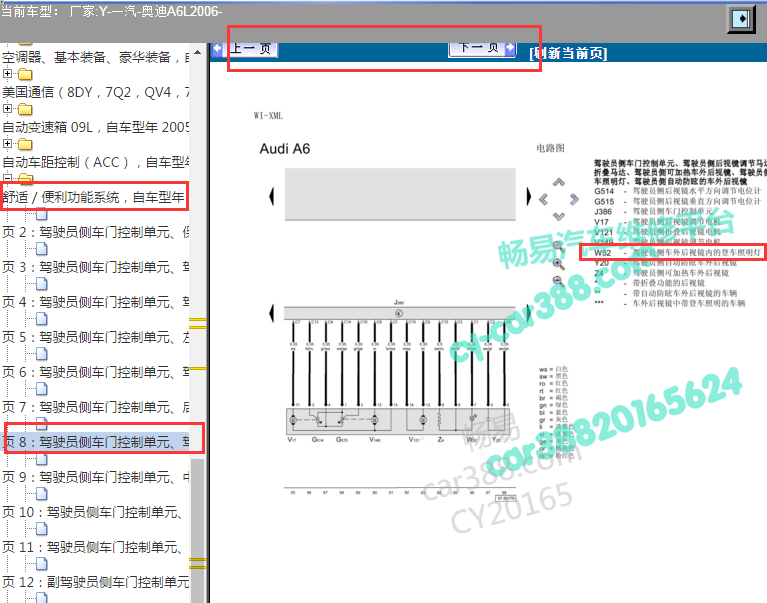This screenshot has width=767, height=603.
Task: Click the Audi A6 title text
Action: point(285,149)
